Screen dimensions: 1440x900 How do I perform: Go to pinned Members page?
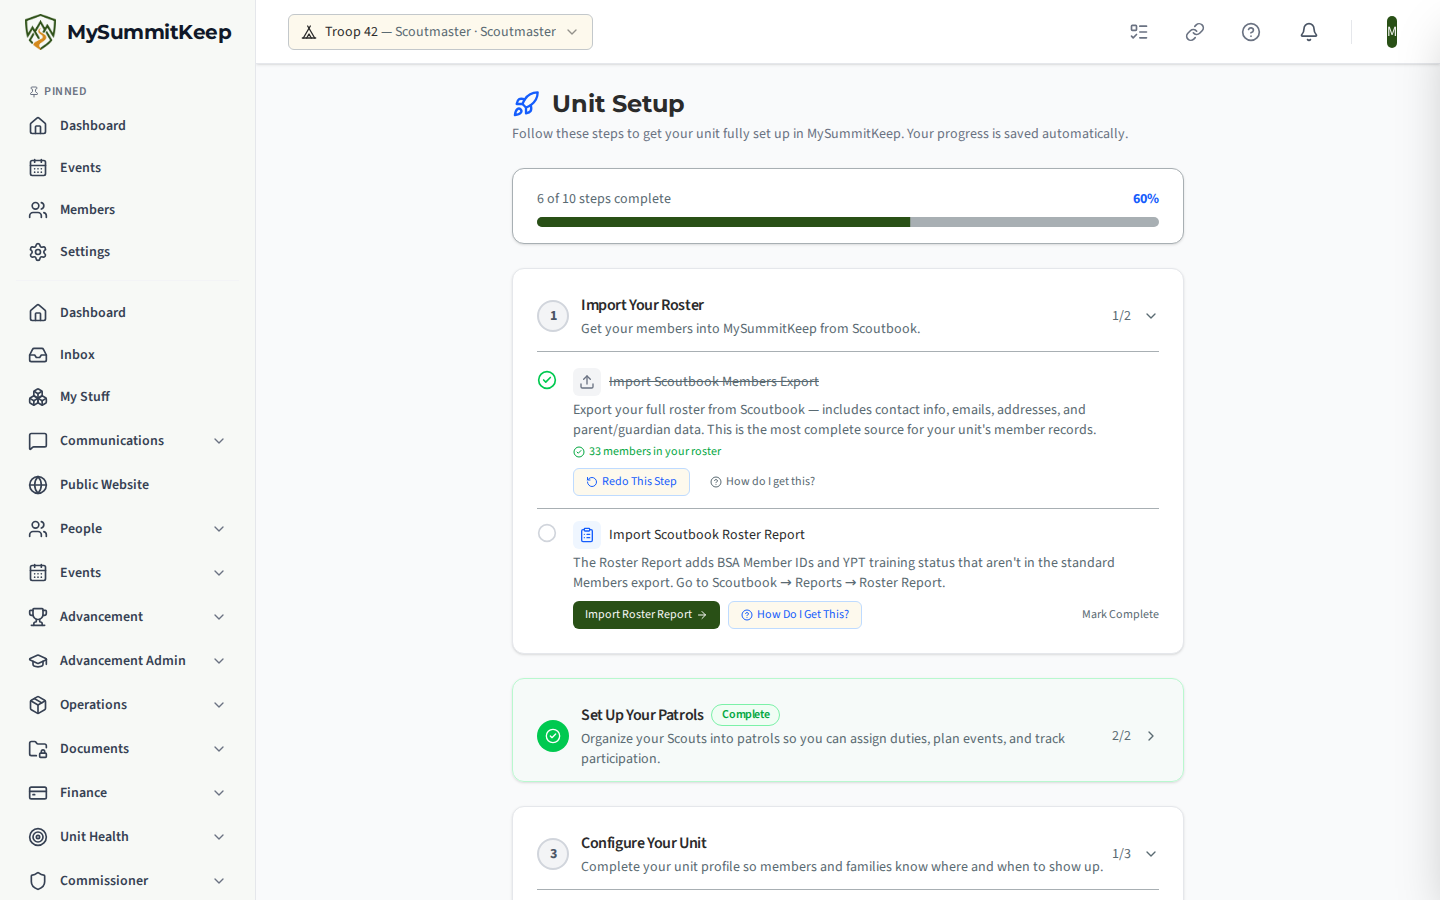point(128,210)
